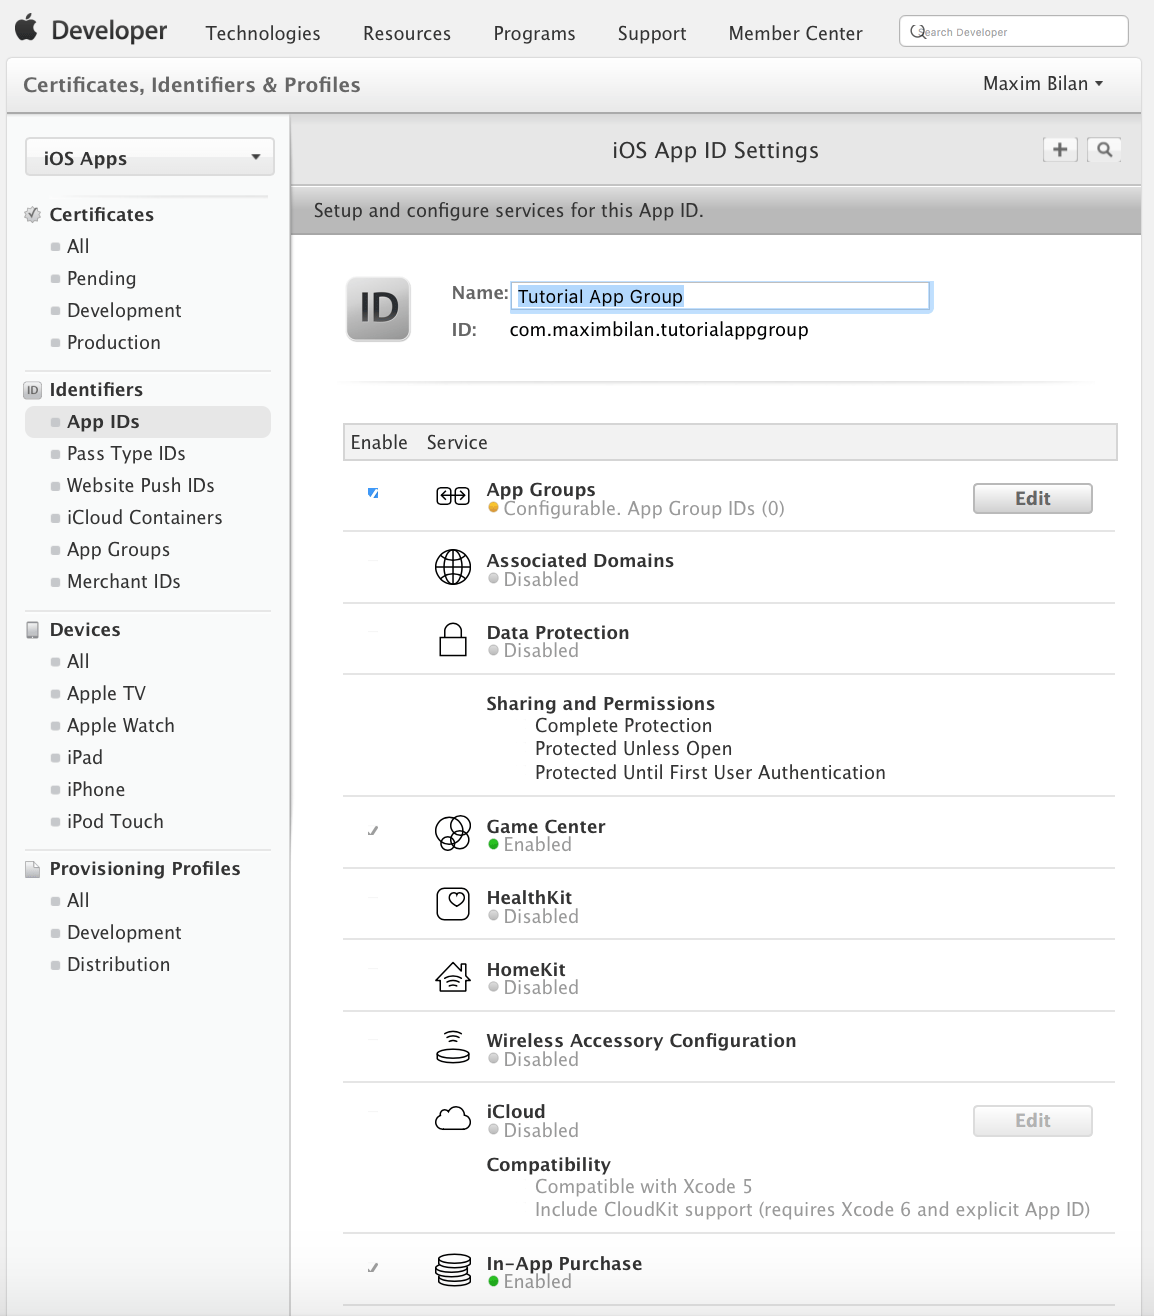Click the add new App ID plus icon
Screen dimensions: 1154x1316
(x=1059, y=149)
